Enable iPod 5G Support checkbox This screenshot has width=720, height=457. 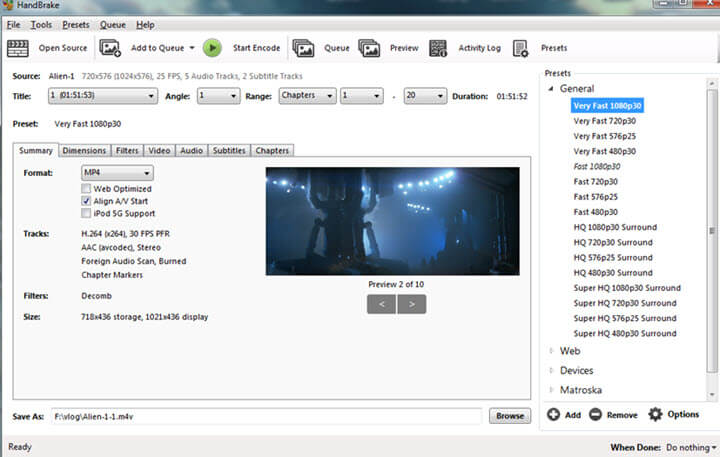(86, 213)
